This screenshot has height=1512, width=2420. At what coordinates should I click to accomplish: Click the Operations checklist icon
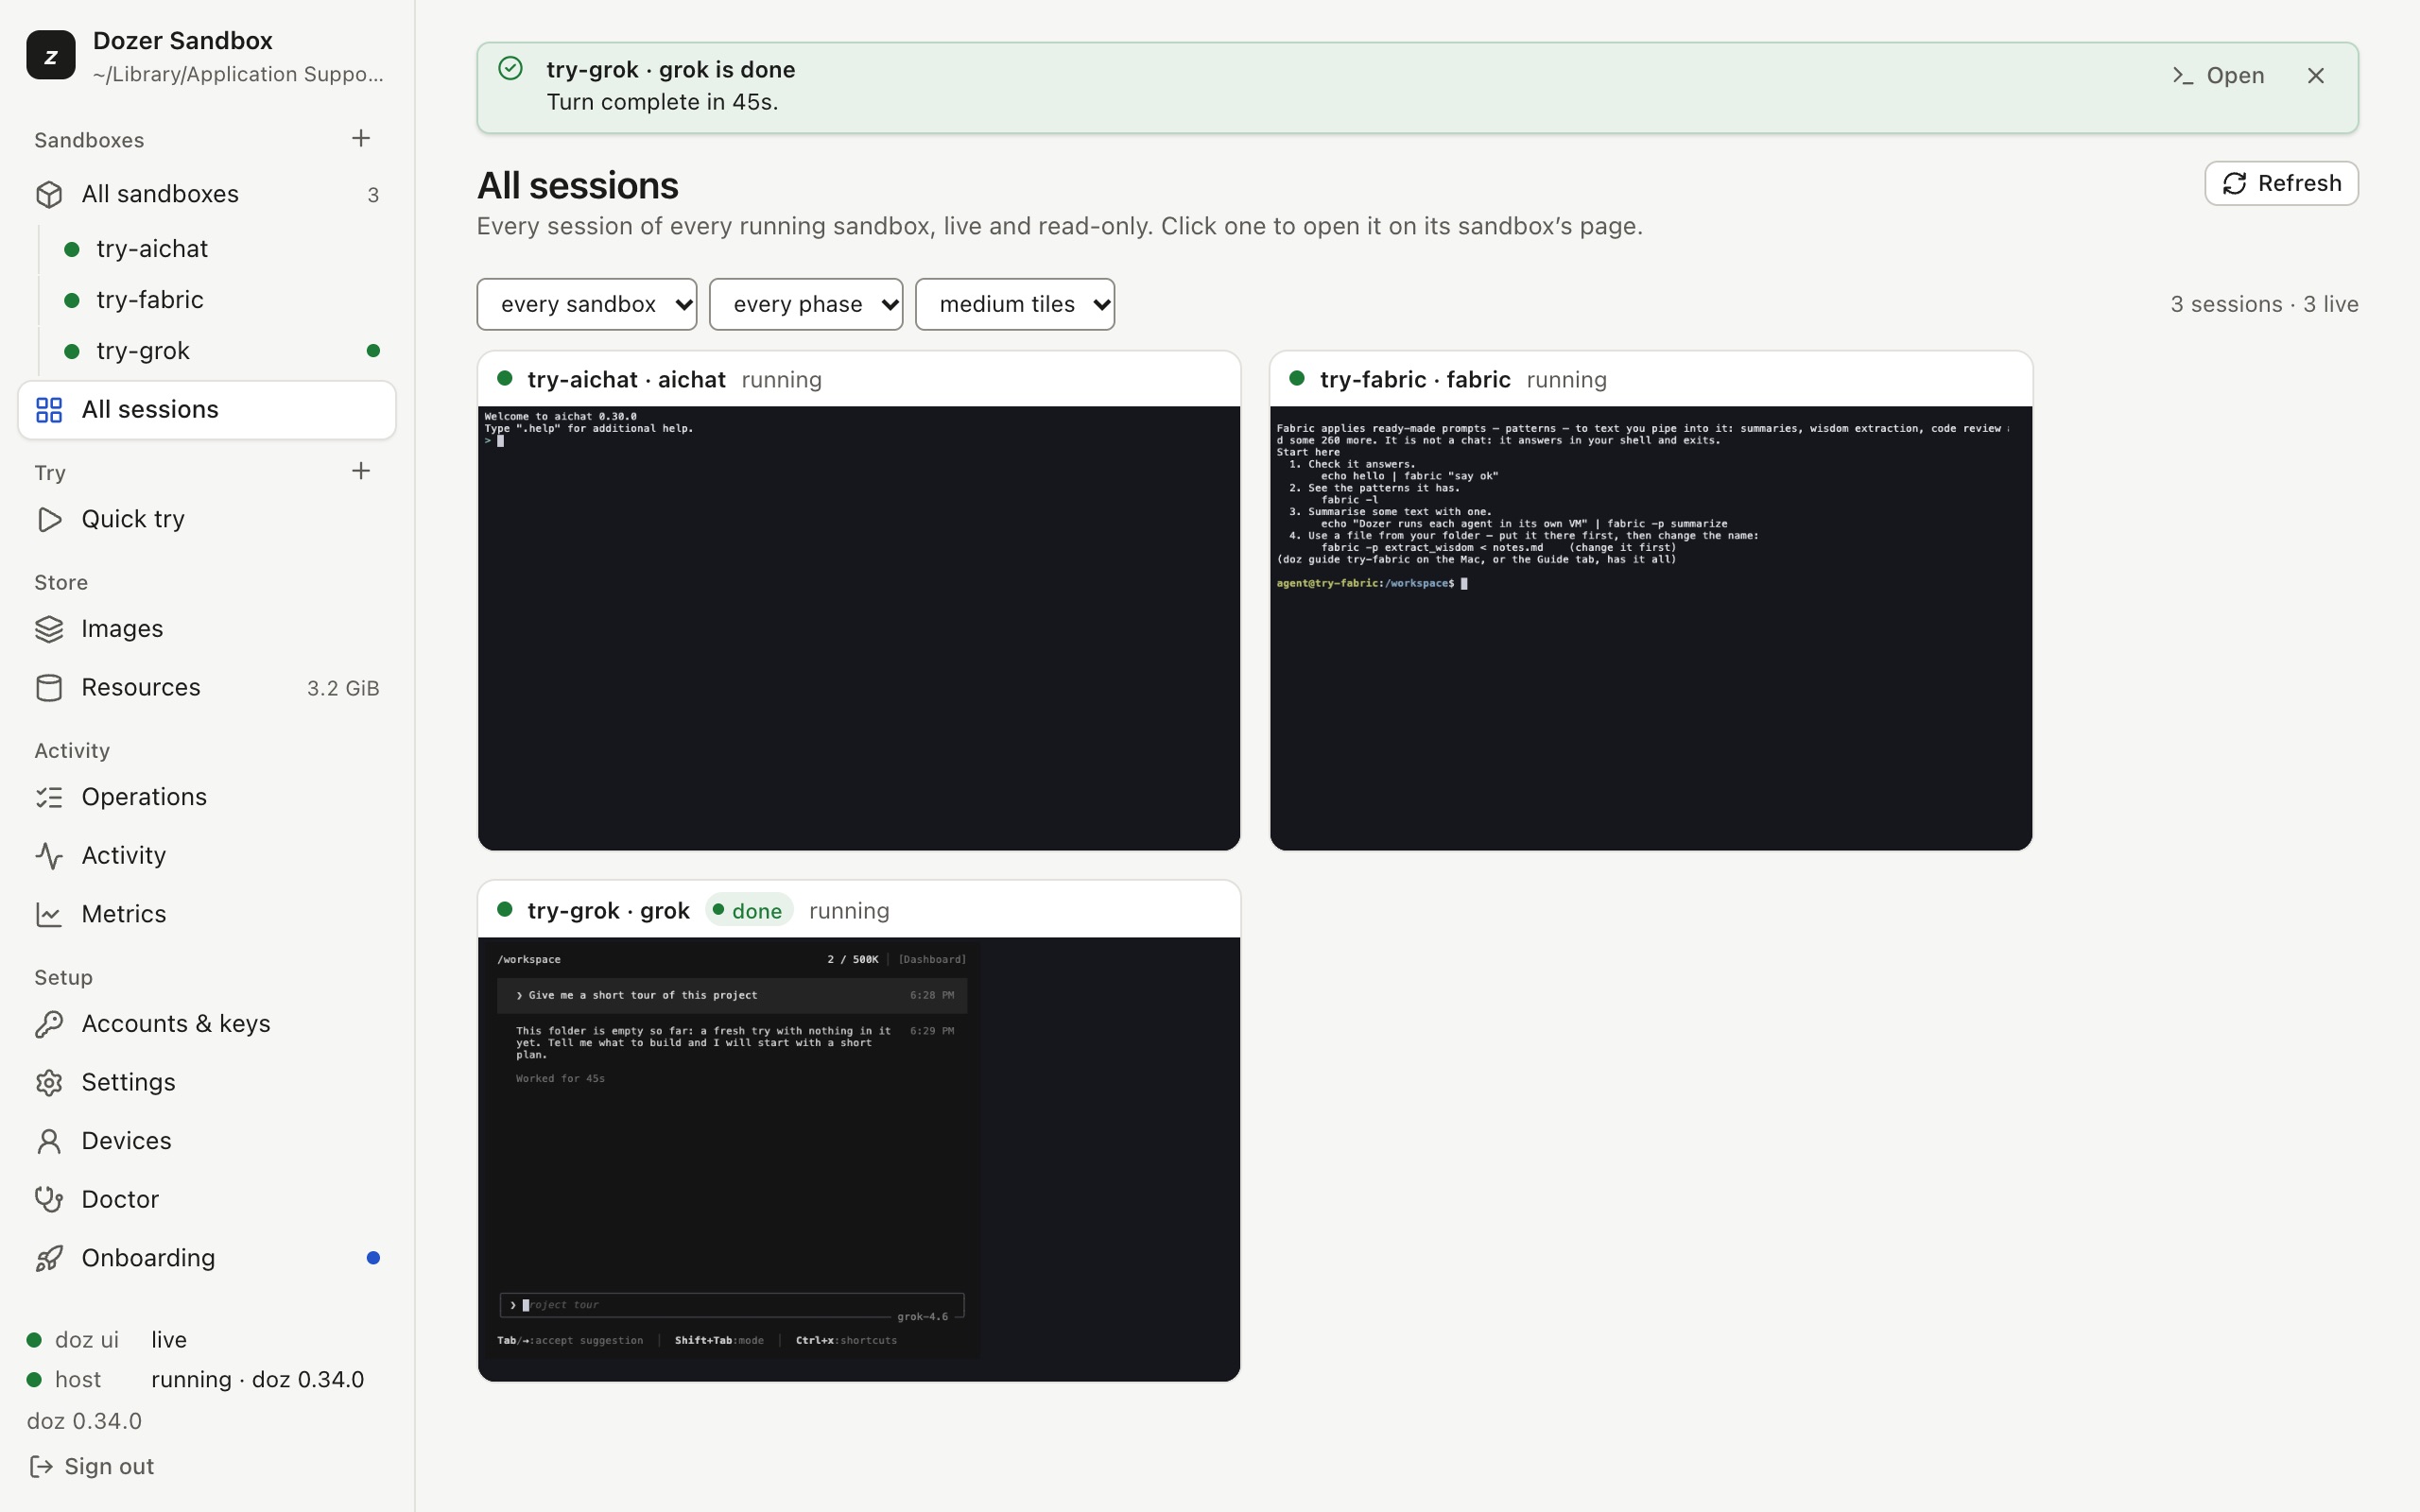point(49,797)
